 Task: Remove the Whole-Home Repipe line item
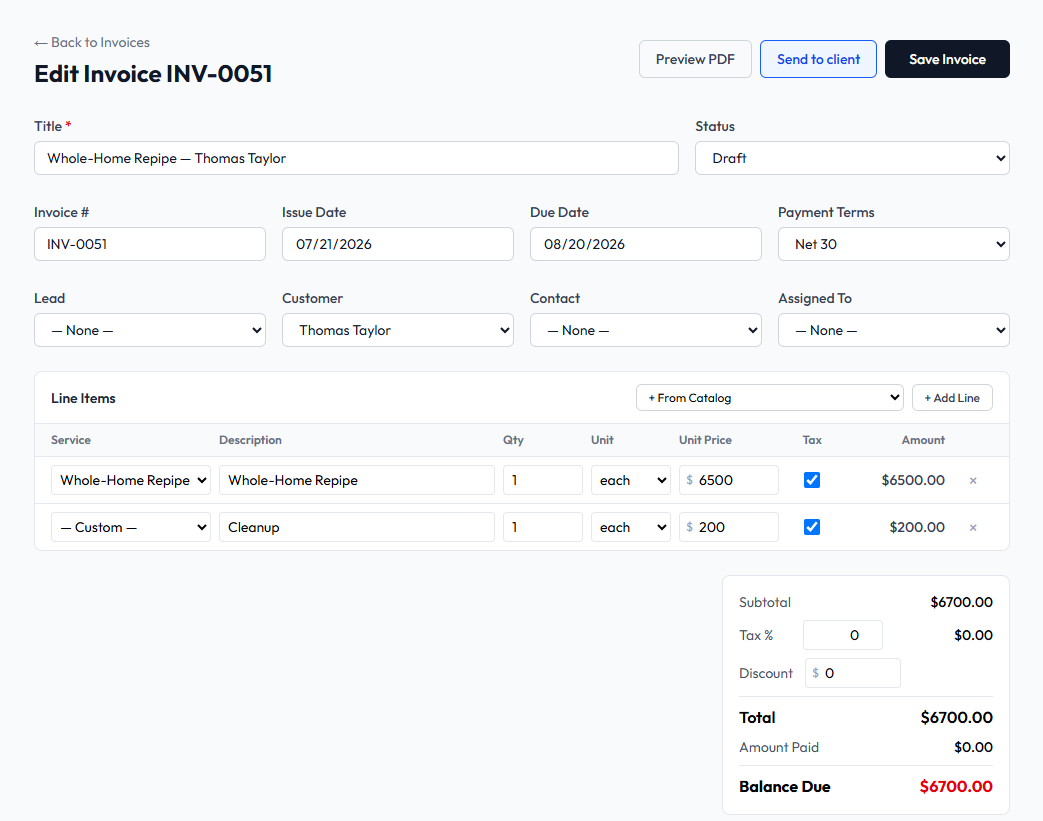point(972,480)
